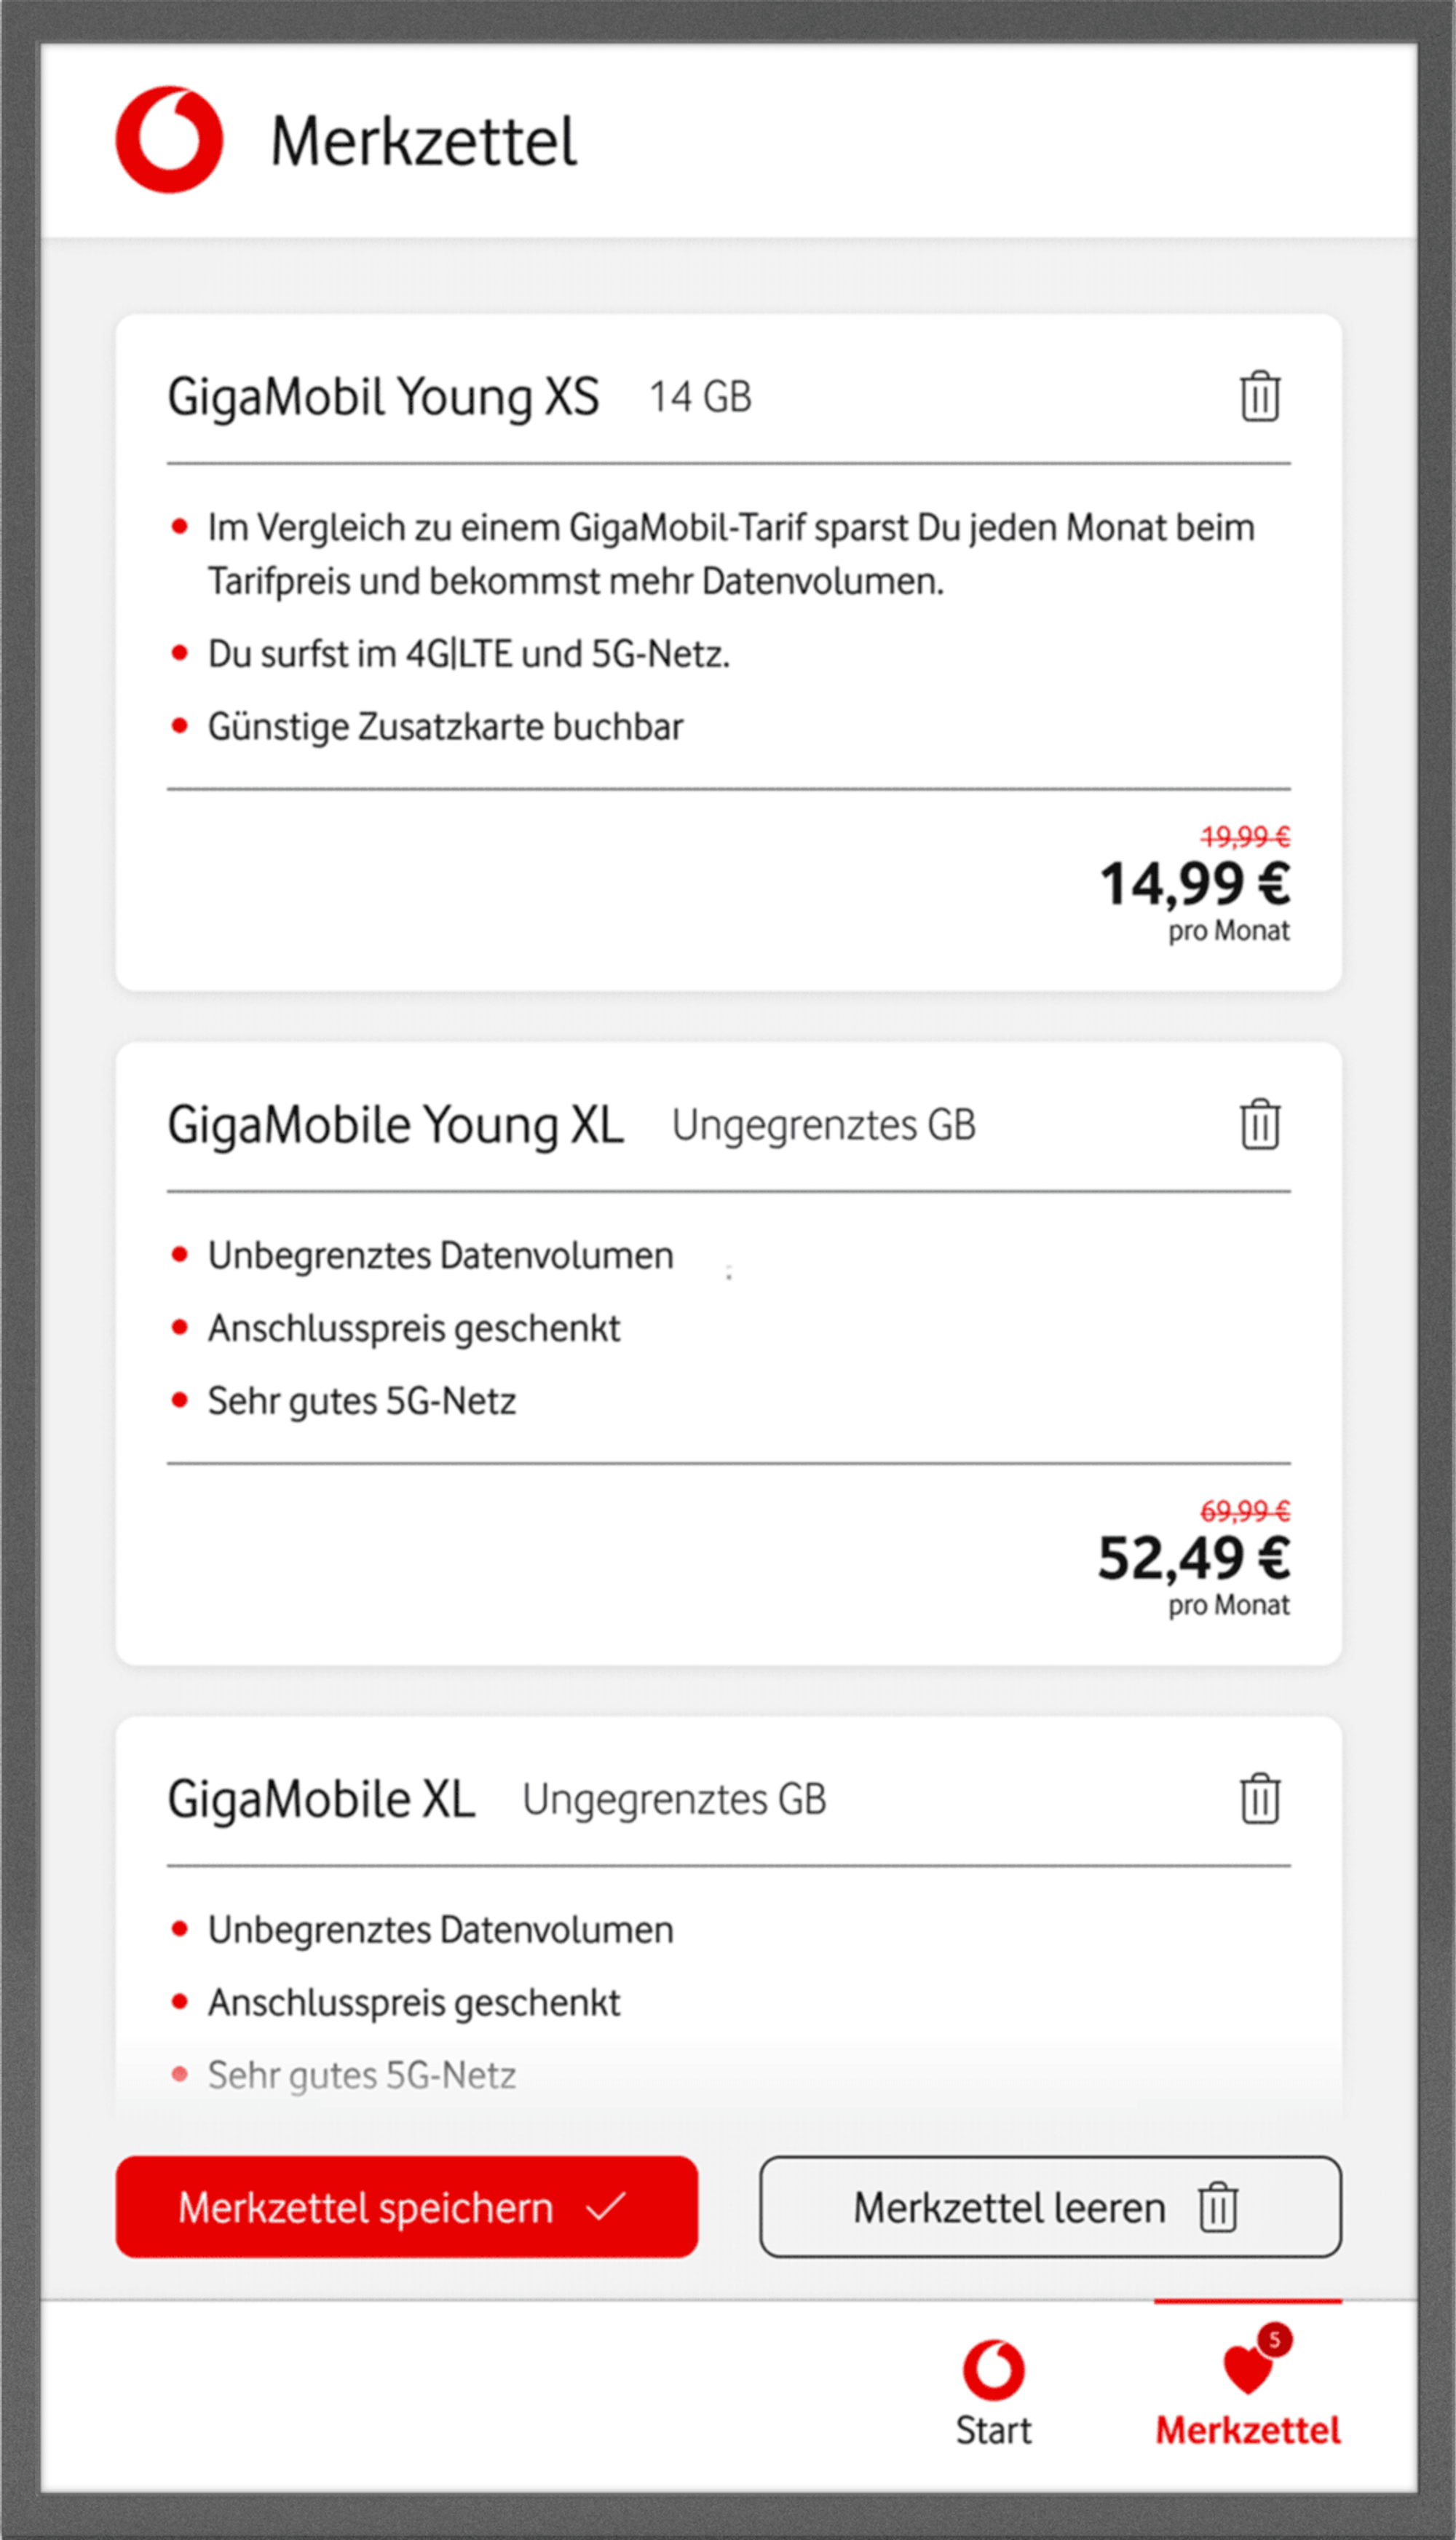The height and width of the screenshot is (2540, 1456).
Task: Click the Merkzettel page heading
Action: [x=423, y=141]
